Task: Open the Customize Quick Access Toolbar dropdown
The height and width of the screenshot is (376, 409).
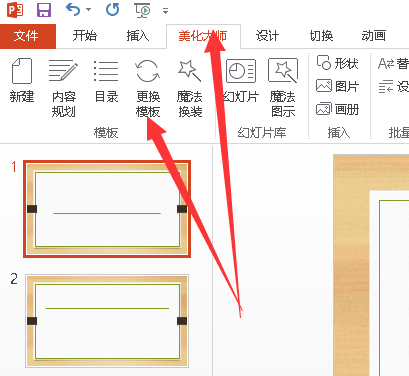Action: pyautogui.click(x=165, y=11)
